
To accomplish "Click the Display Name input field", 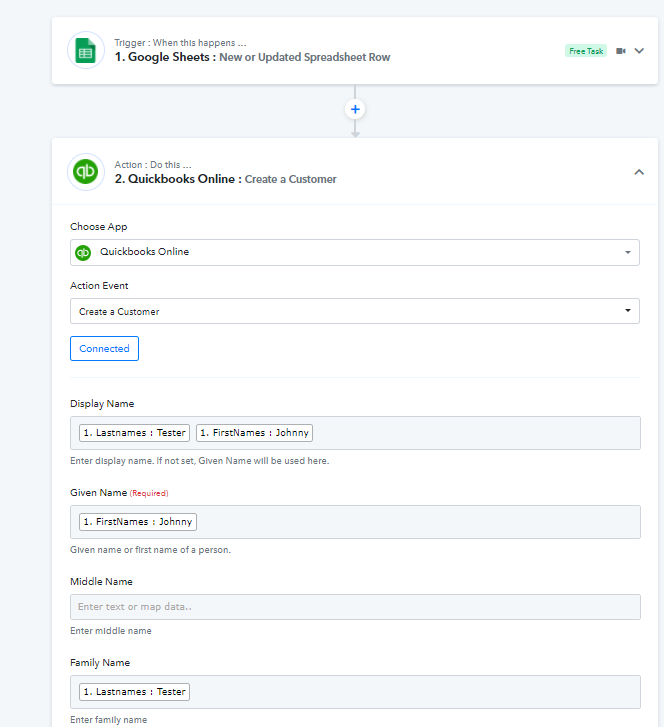I will pos(355,433).
